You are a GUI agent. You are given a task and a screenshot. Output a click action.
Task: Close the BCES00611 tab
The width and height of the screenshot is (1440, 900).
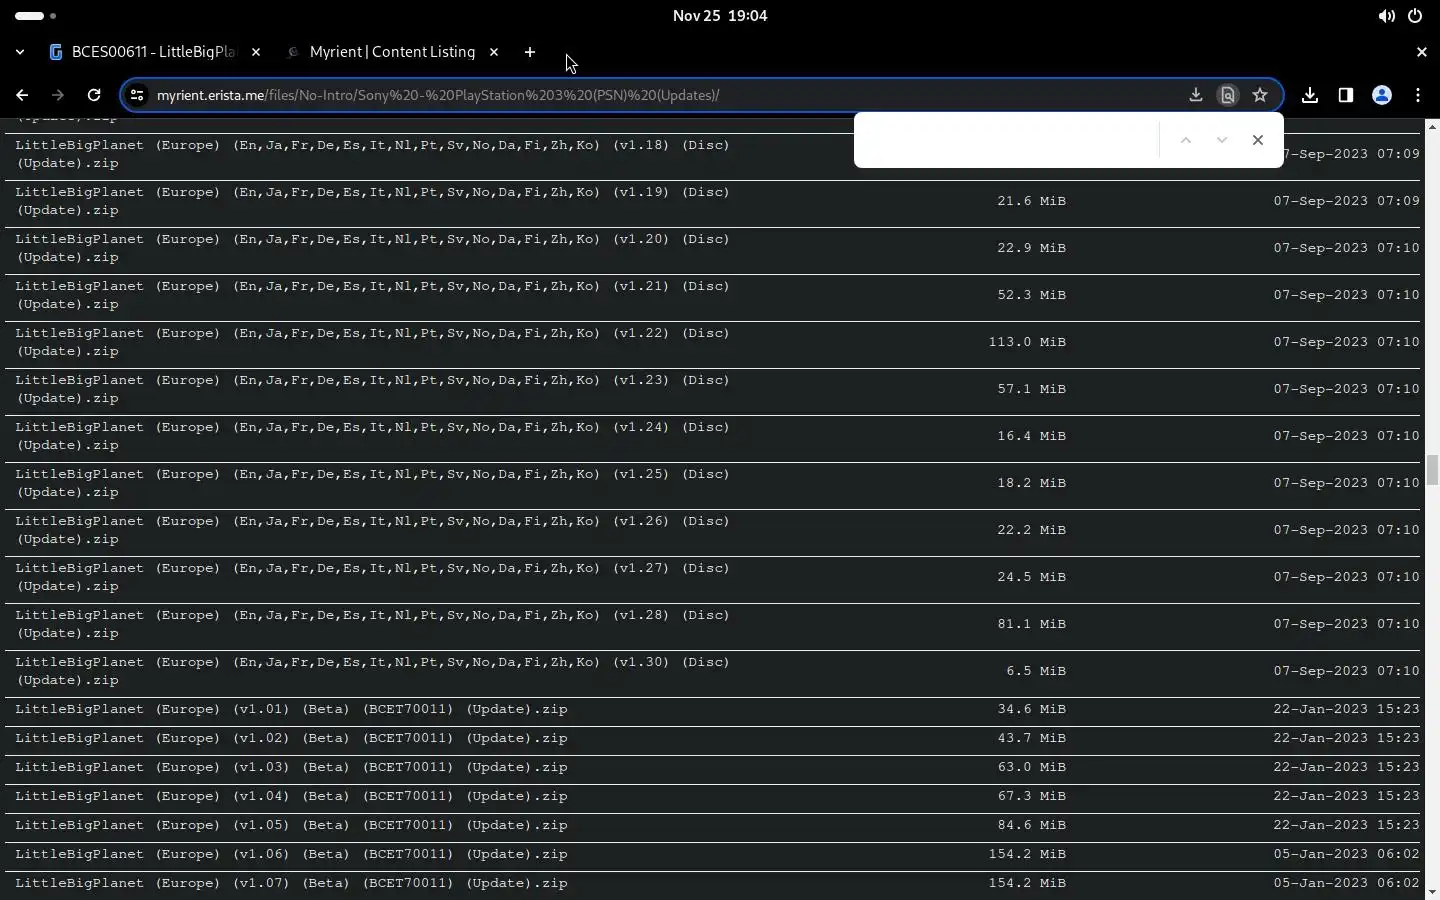pos(256,52)
